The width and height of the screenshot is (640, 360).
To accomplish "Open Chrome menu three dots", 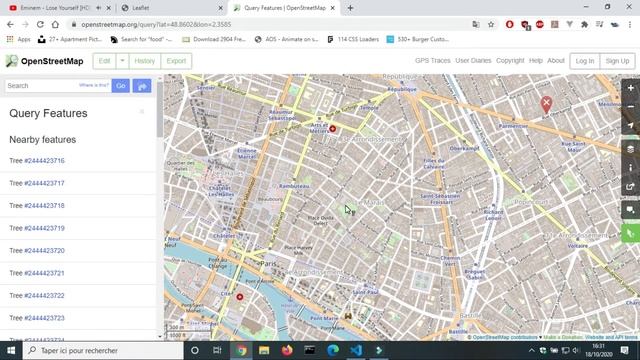I will pyautogui.click(x=630, y=24).
